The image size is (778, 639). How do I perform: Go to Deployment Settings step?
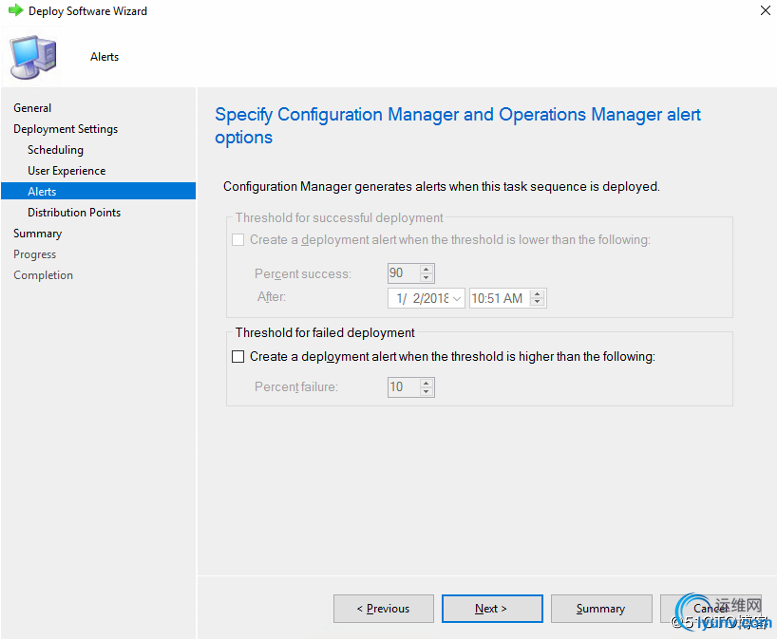click(65, 129)
